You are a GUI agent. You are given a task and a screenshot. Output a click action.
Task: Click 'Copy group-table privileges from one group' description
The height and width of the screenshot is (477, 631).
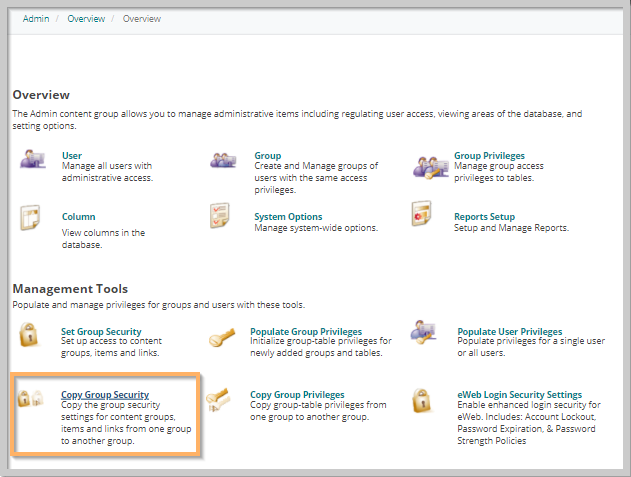(318, 411)
